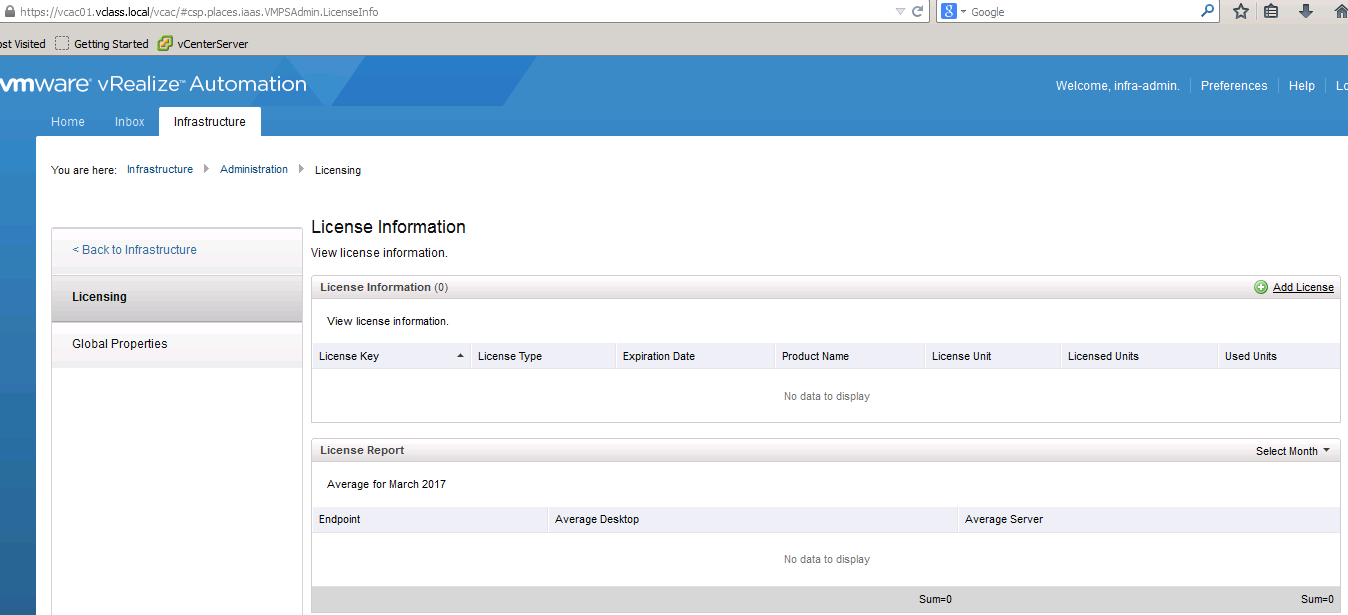Click the Infrastructure breadcrumb link
Screen dimensions: 1348x615
[x=160, y=170]
